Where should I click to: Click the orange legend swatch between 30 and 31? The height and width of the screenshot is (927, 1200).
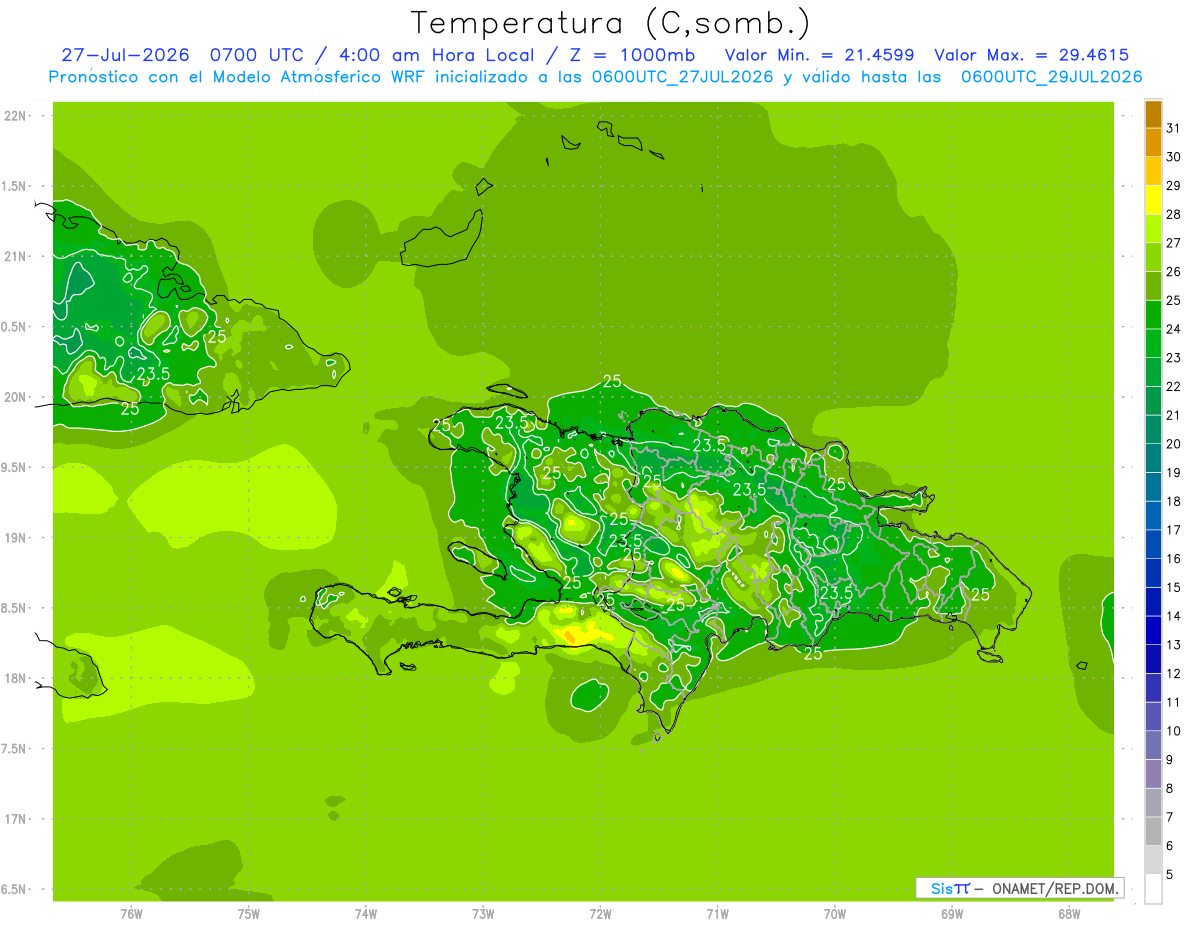[1153, 142]
